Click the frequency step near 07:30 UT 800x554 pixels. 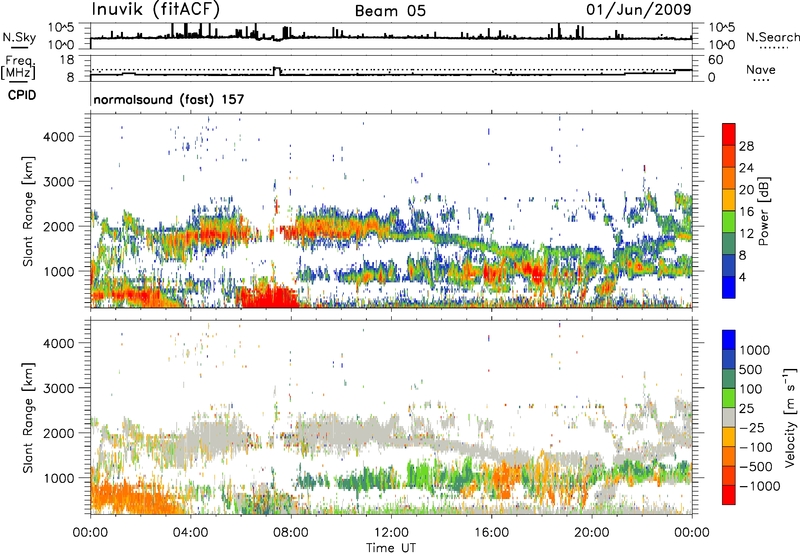pyautogui.click(x=277, y=71)
